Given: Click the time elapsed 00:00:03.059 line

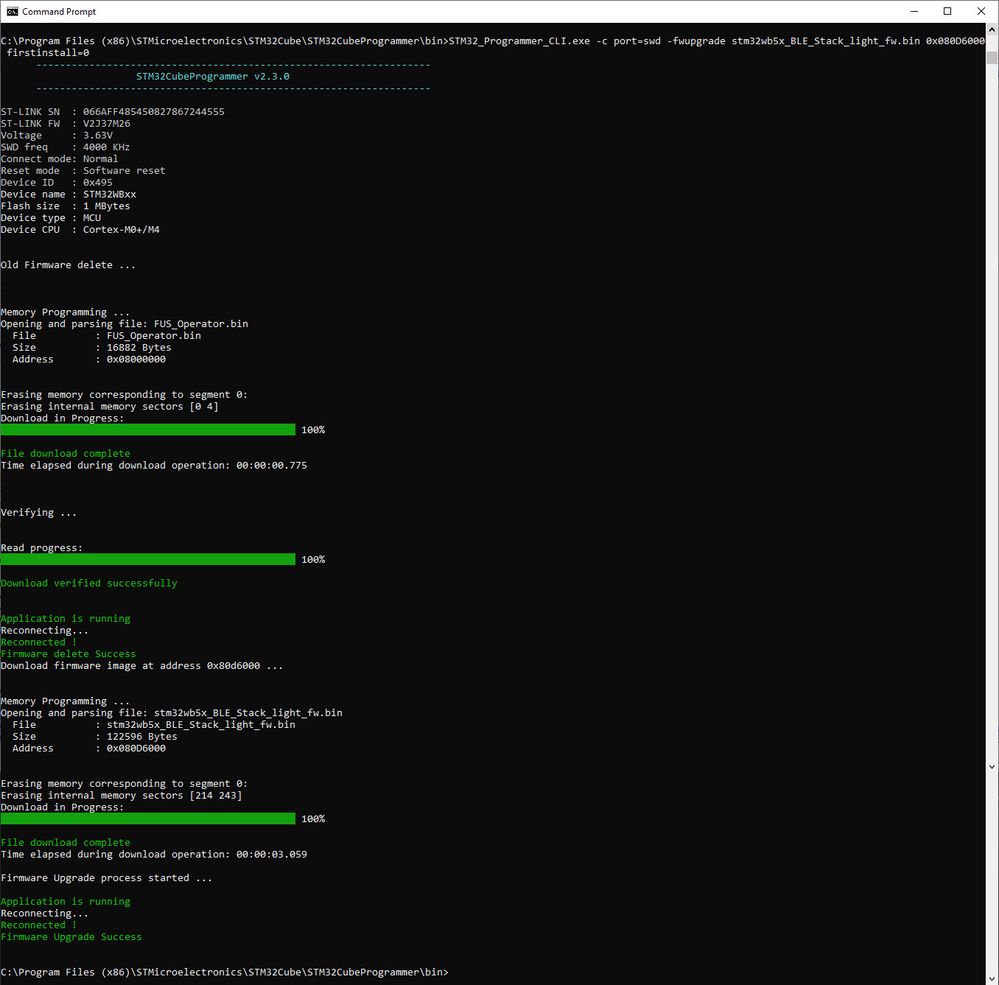Looking at the screenshot, I should 154,854.
